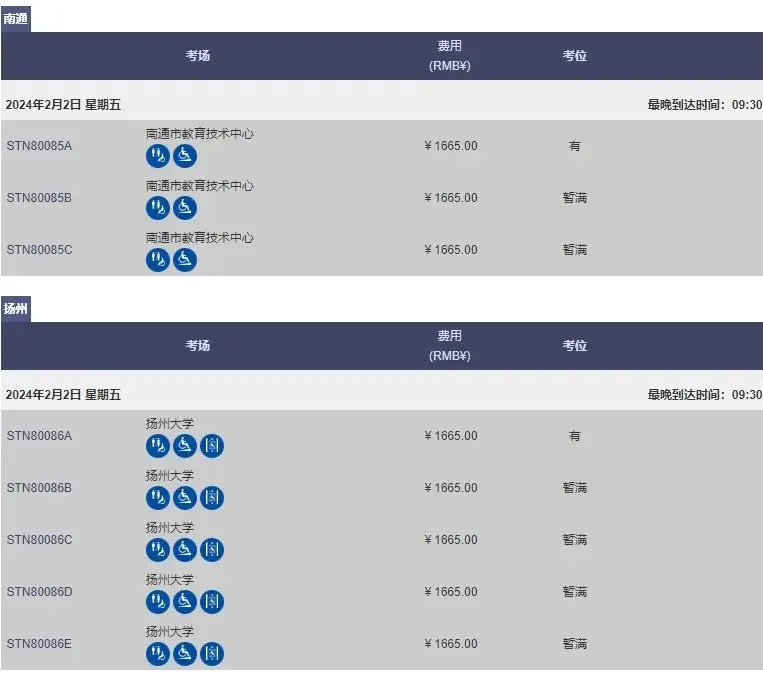763x673 pixels.
Task: Open test center code STN80086E
Action: click(39, 644)
